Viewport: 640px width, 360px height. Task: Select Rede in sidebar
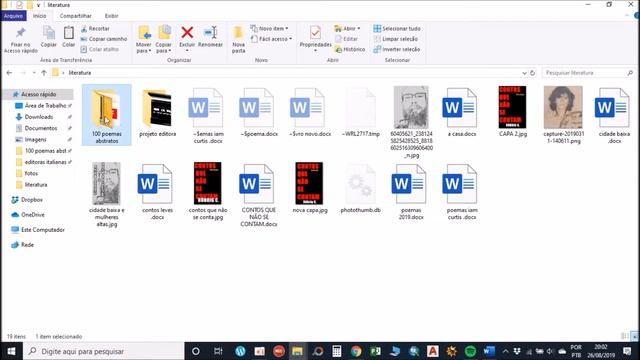[x=27, y=245]
